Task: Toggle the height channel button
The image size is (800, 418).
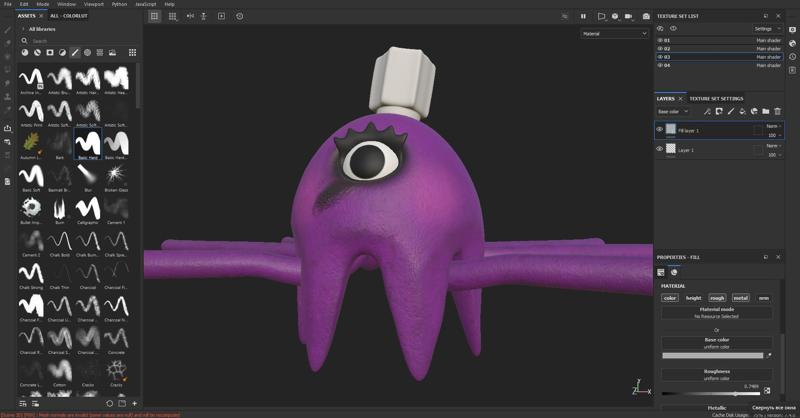Action: [x=693, y=298]
